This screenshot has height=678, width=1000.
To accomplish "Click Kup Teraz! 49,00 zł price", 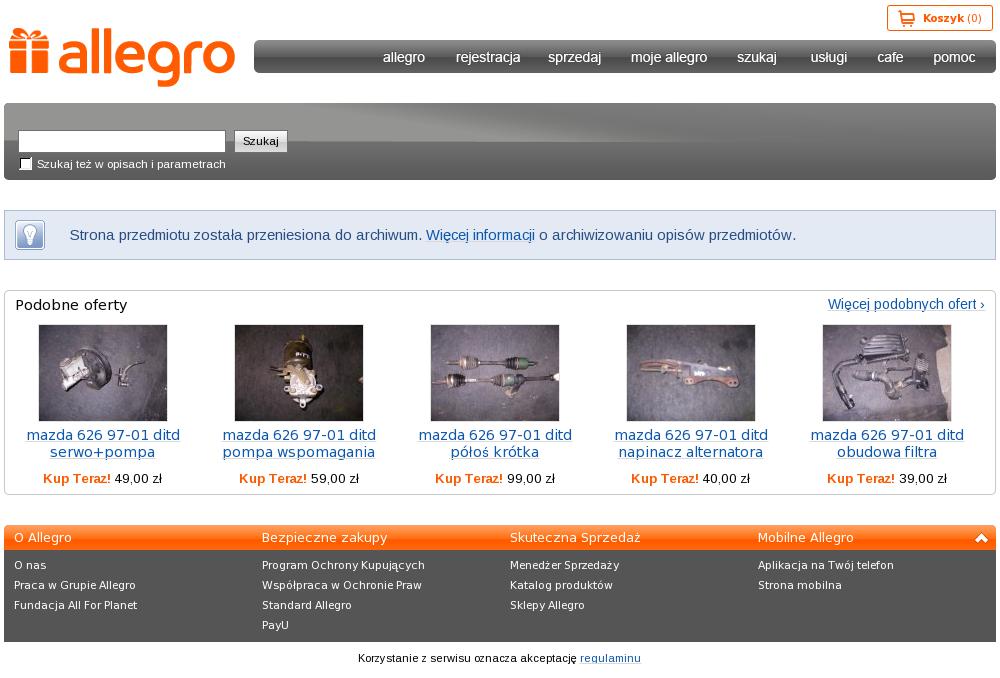I will tap(103, 478).
